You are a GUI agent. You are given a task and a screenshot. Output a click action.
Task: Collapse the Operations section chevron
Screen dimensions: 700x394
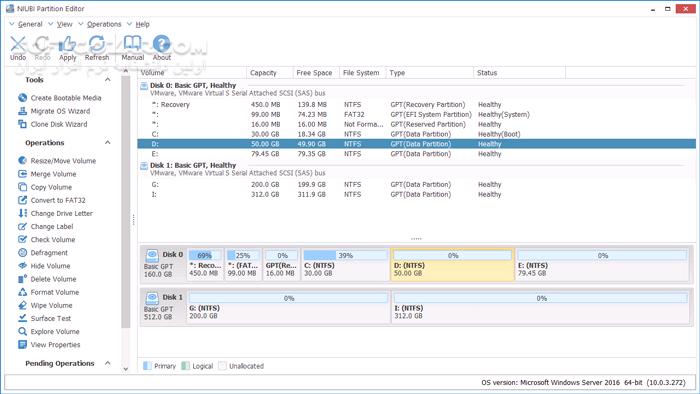pyautogui.click(x=108, y=142)
